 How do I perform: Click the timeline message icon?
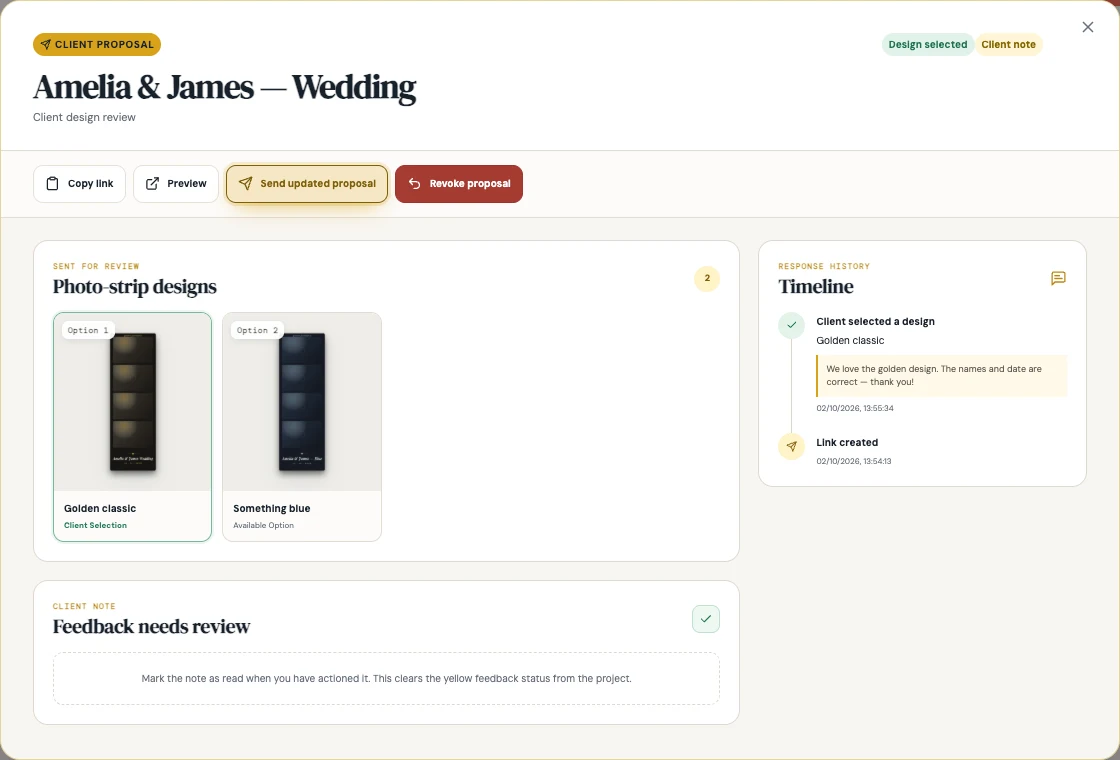(x=1059, y=279)
